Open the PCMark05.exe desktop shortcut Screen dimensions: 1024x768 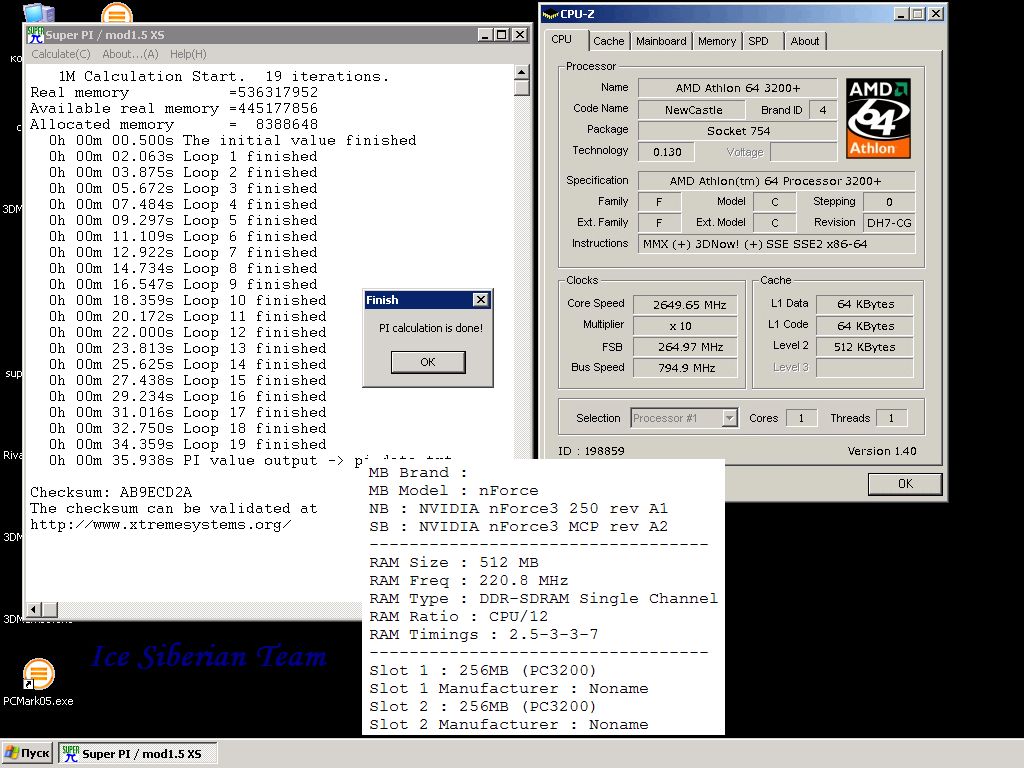tap(38, 682)
